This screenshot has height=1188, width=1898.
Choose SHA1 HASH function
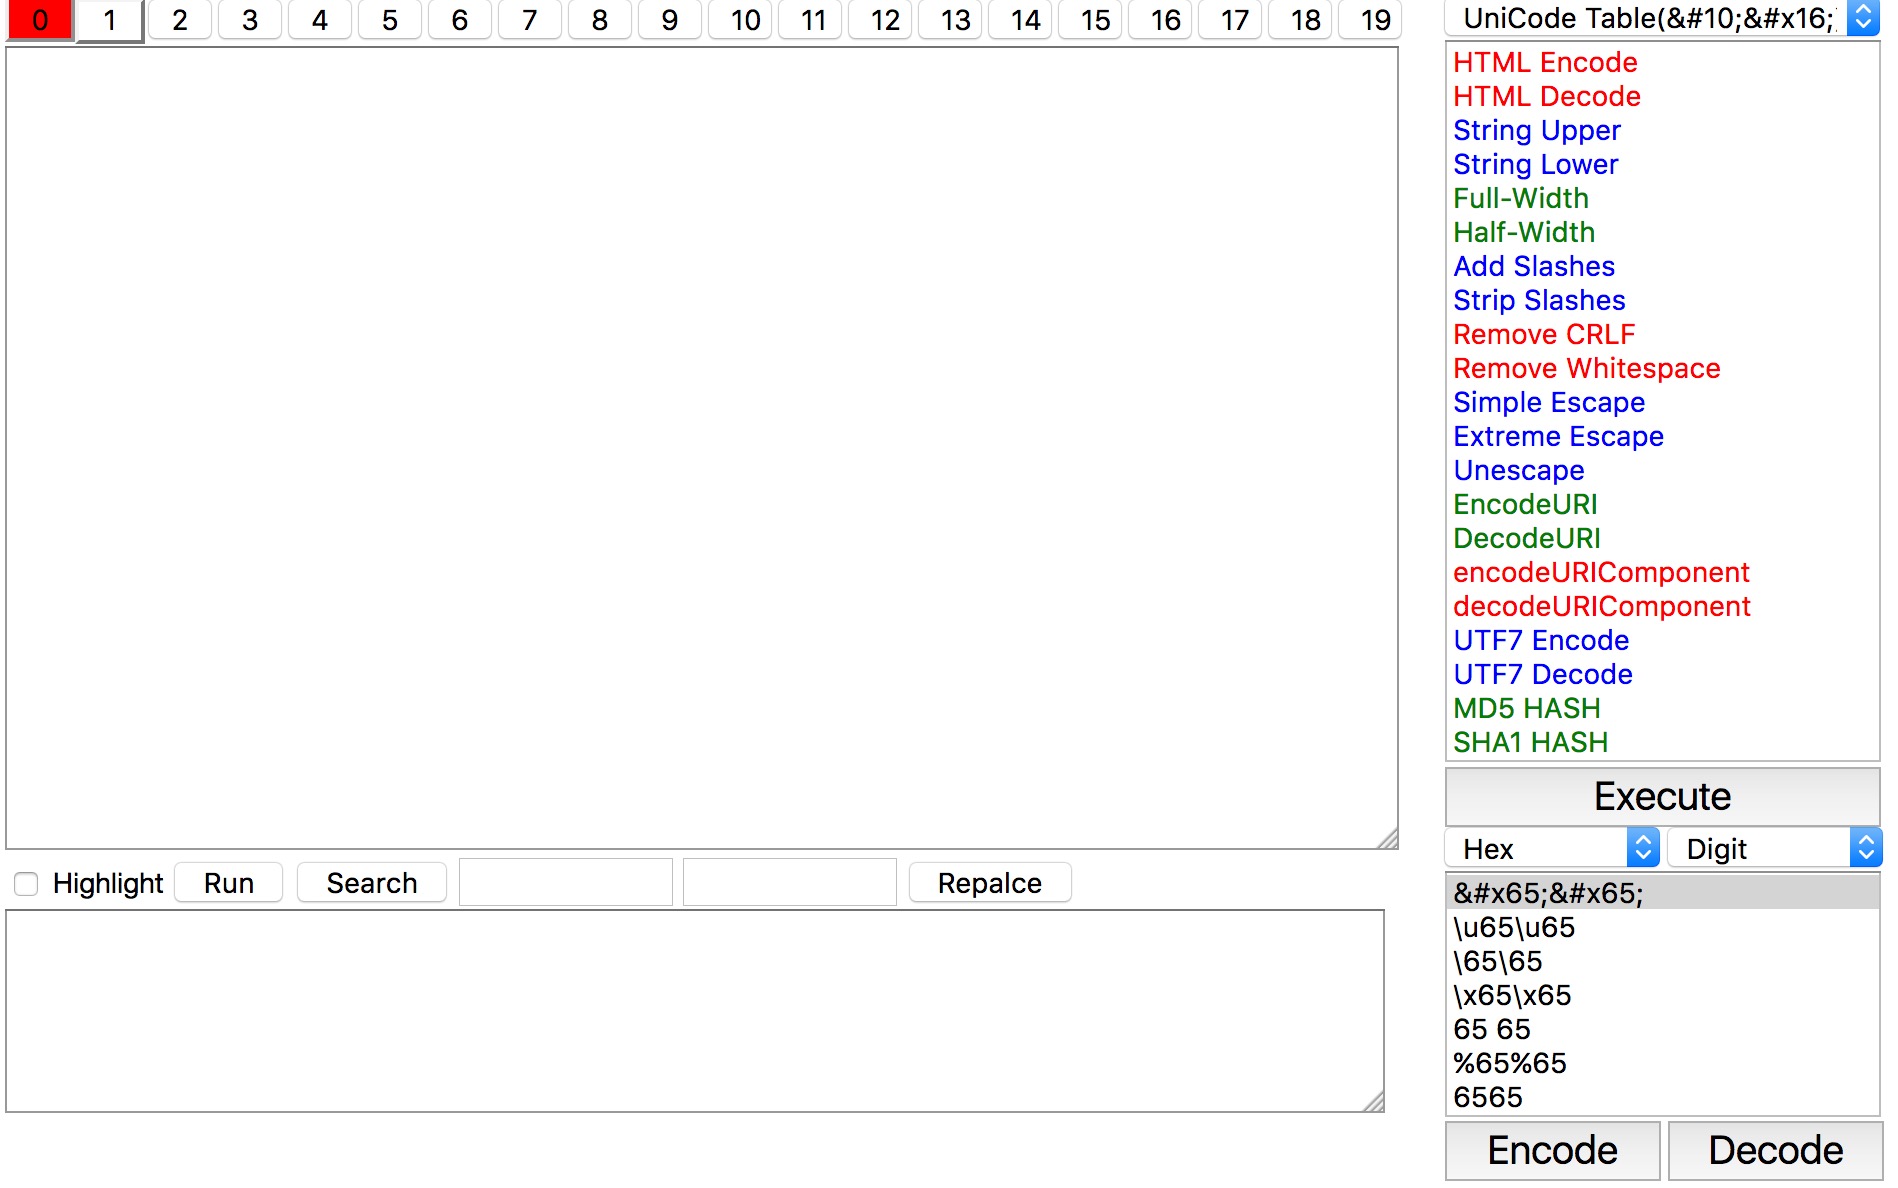pyautogui.click(x=1662, y=742)
